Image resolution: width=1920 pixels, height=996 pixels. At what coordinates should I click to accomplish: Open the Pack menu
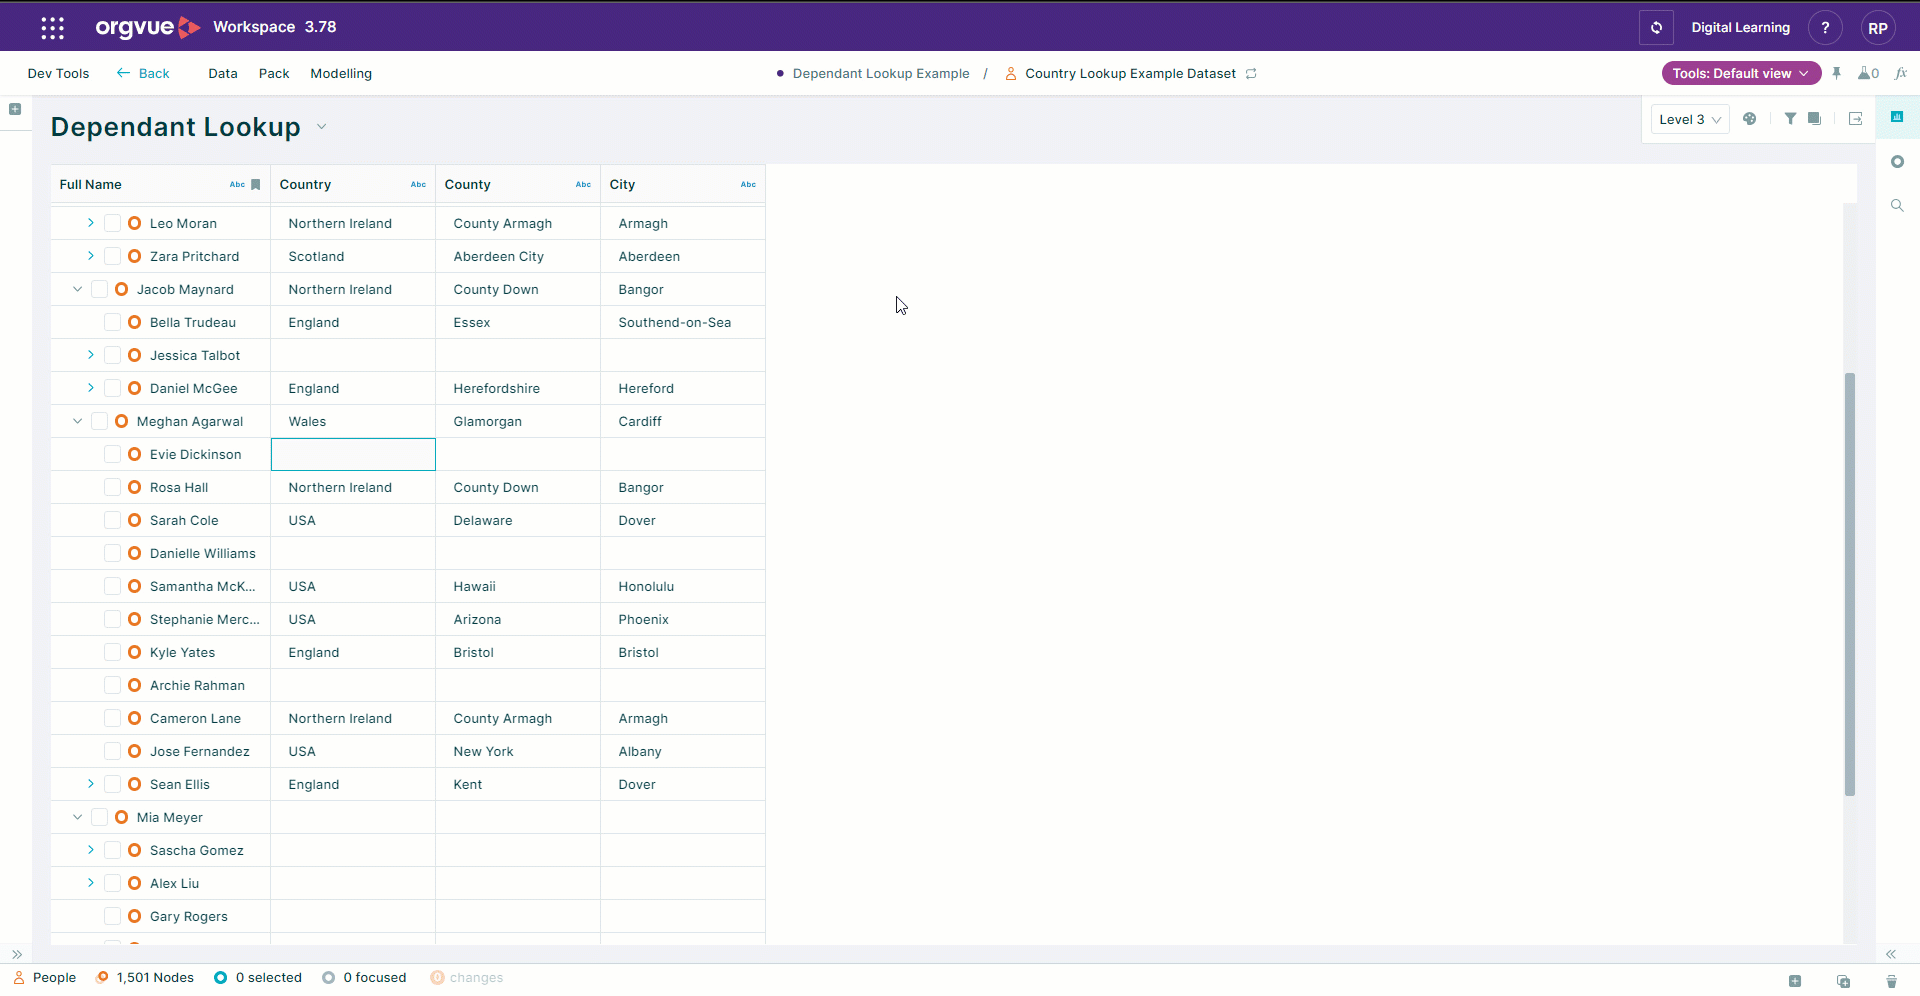tap(274, 73)
